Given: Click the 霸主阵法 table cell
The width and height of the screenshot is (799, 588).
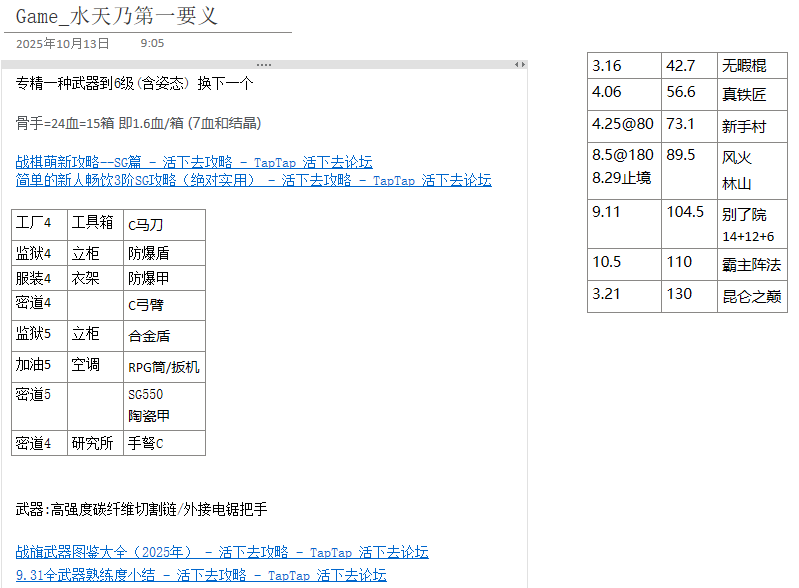Looking at the screenshot, I should 750,263.
